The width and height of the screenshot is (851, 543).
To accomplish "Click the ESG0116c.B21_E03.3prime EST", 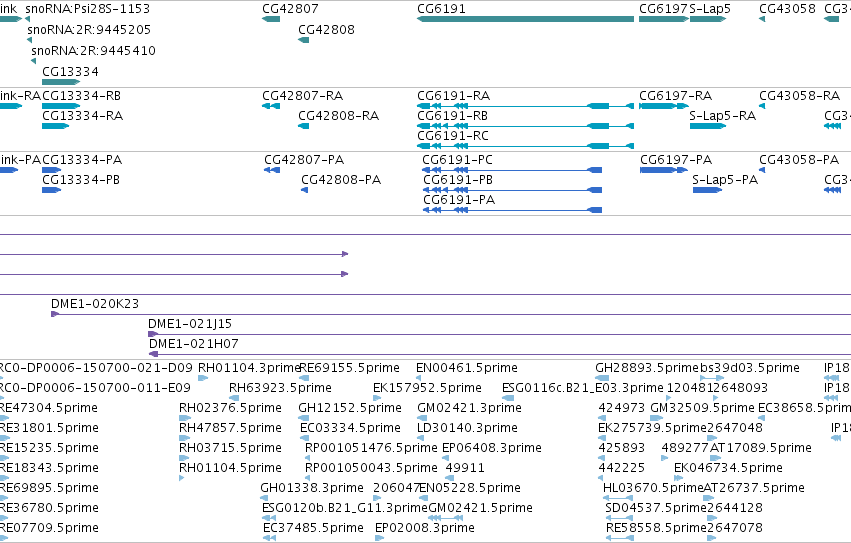I will [x=508, y=398].
